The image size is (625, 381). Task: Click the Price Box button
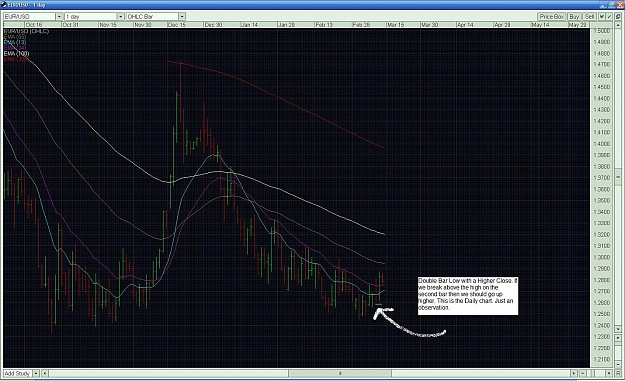click(552, 17)
